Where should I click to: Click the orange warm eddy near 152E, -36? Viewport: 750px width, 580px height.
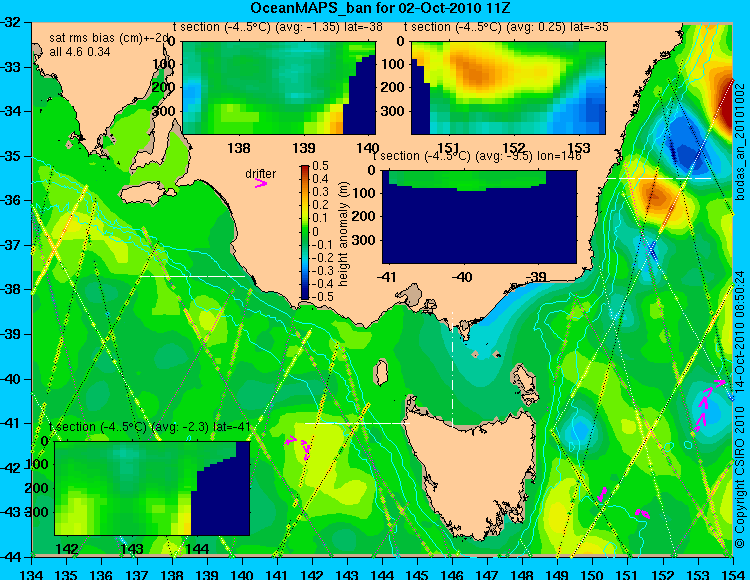tap(659, 196)
